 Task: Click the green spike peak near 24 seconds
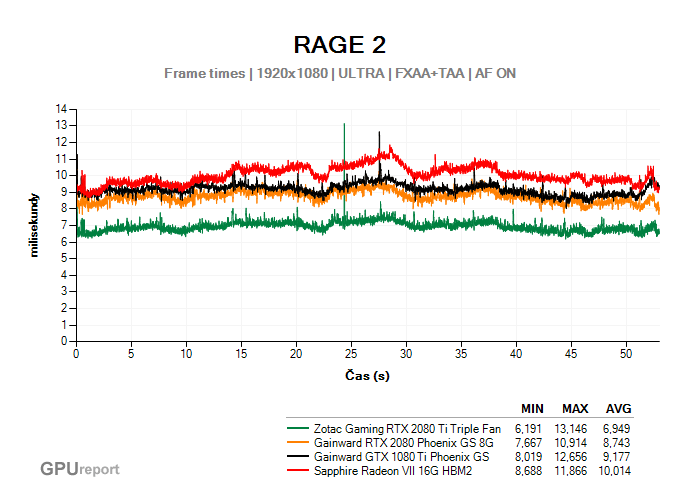344,125
